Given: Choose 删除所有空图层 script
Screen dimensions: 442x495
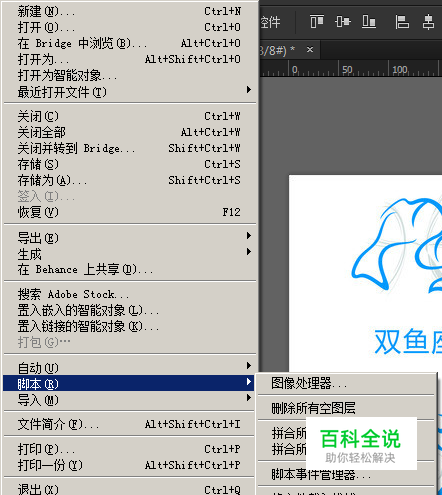Looking at the screenshot, I should pos(346,408).
